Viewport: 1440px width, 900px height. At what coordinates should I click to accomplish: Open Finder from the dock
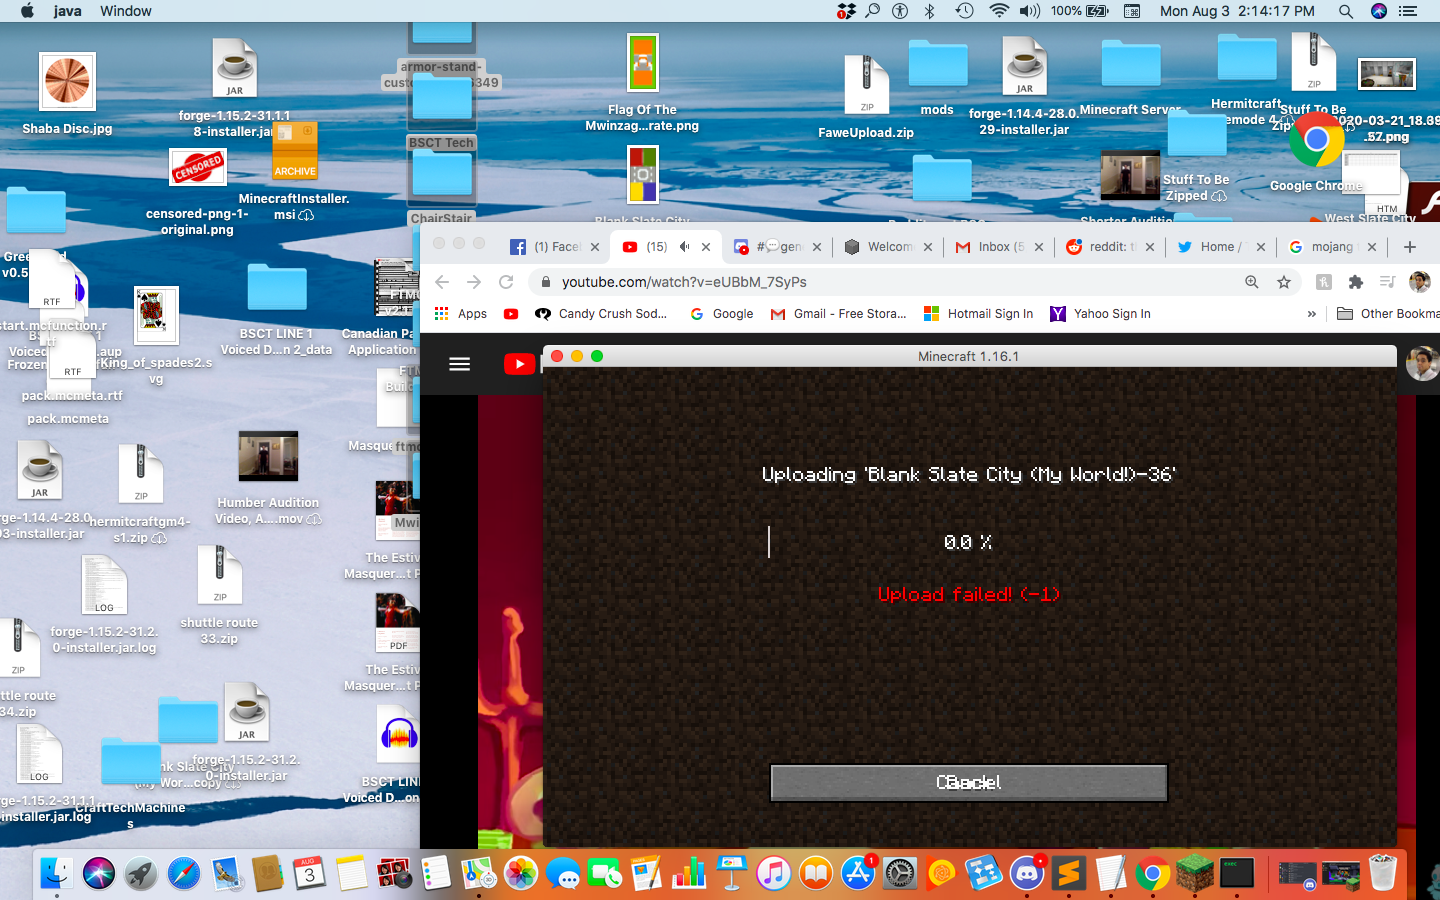tap(56, 873)
